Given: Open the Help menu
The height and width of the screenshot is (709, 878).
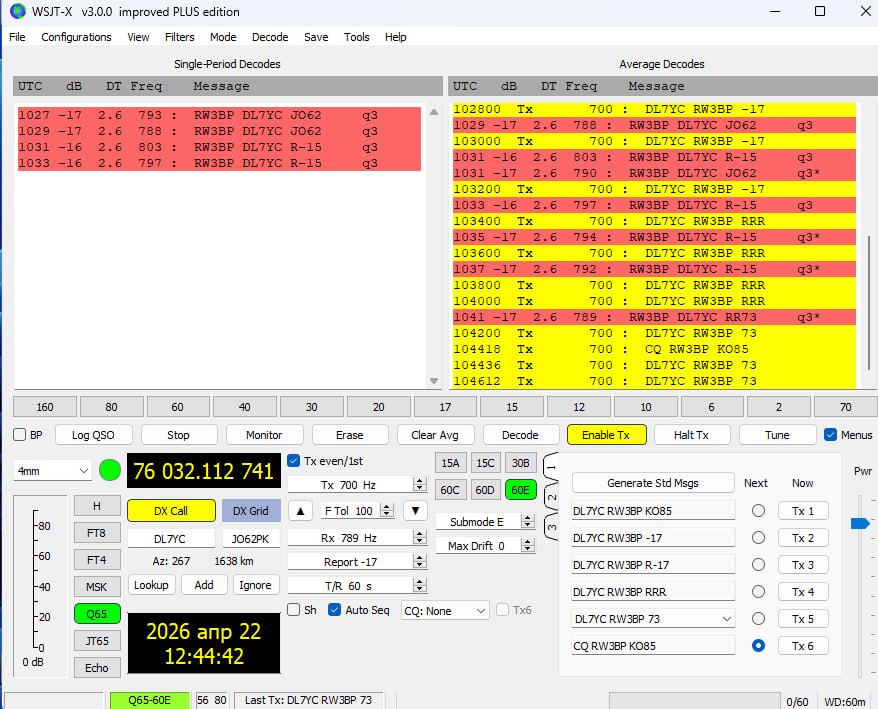Looking at the screenshot, I should 395,37.
